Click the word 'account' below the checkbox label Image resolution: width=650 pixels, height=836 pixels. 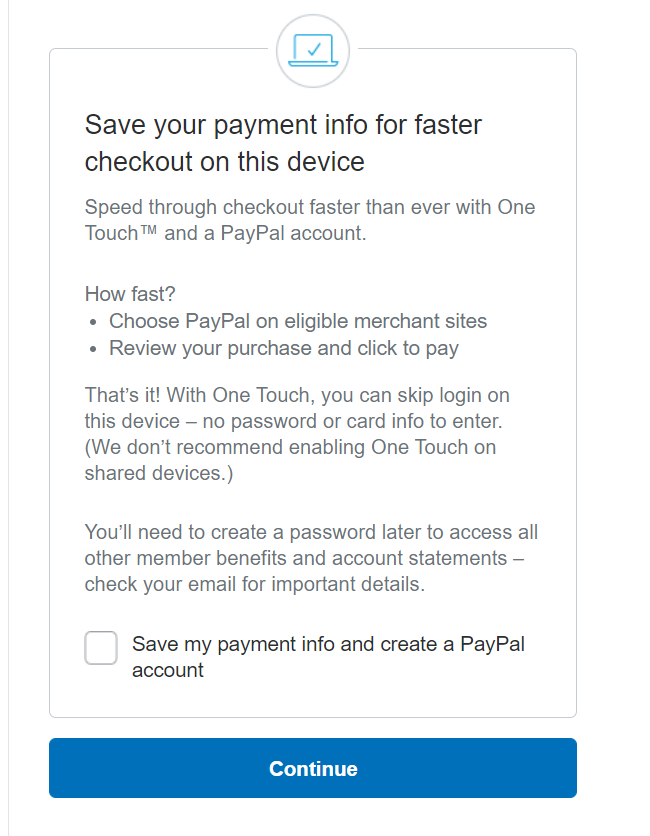[168, 670]
